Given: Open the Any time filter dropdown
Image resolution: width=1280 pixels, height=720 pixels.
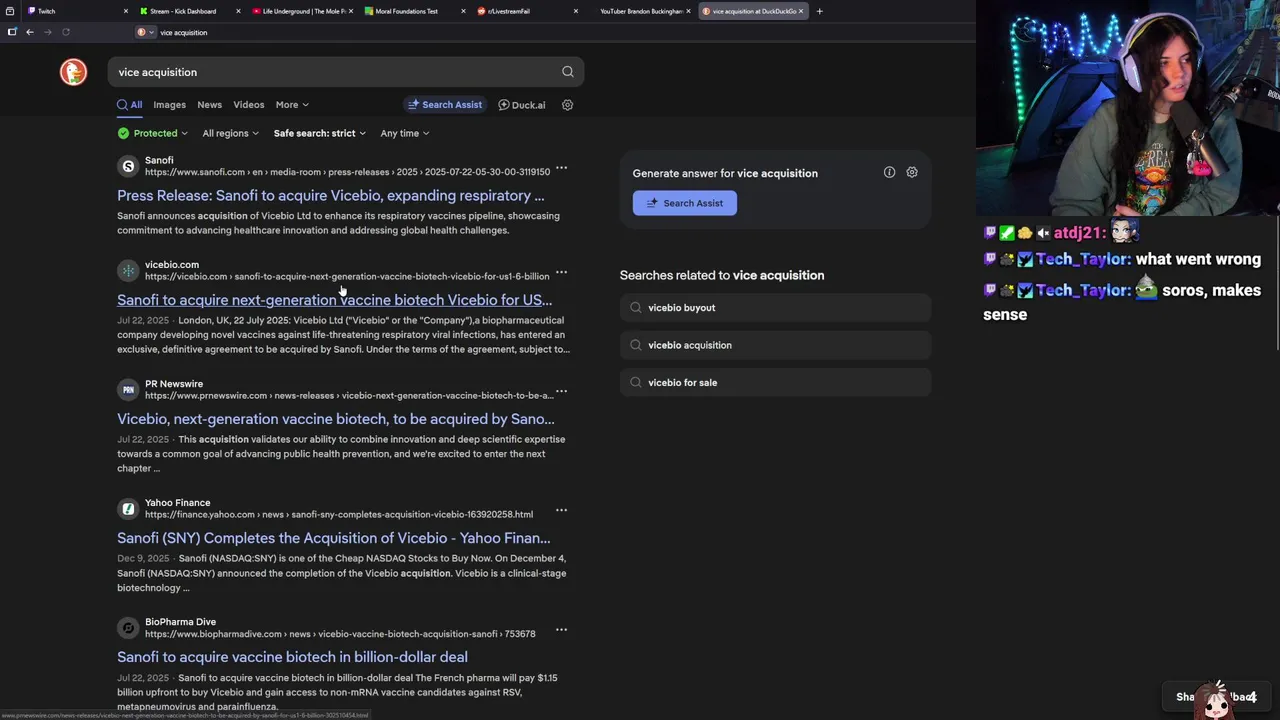Looking at the screenshot, I should tap(404, 133).
